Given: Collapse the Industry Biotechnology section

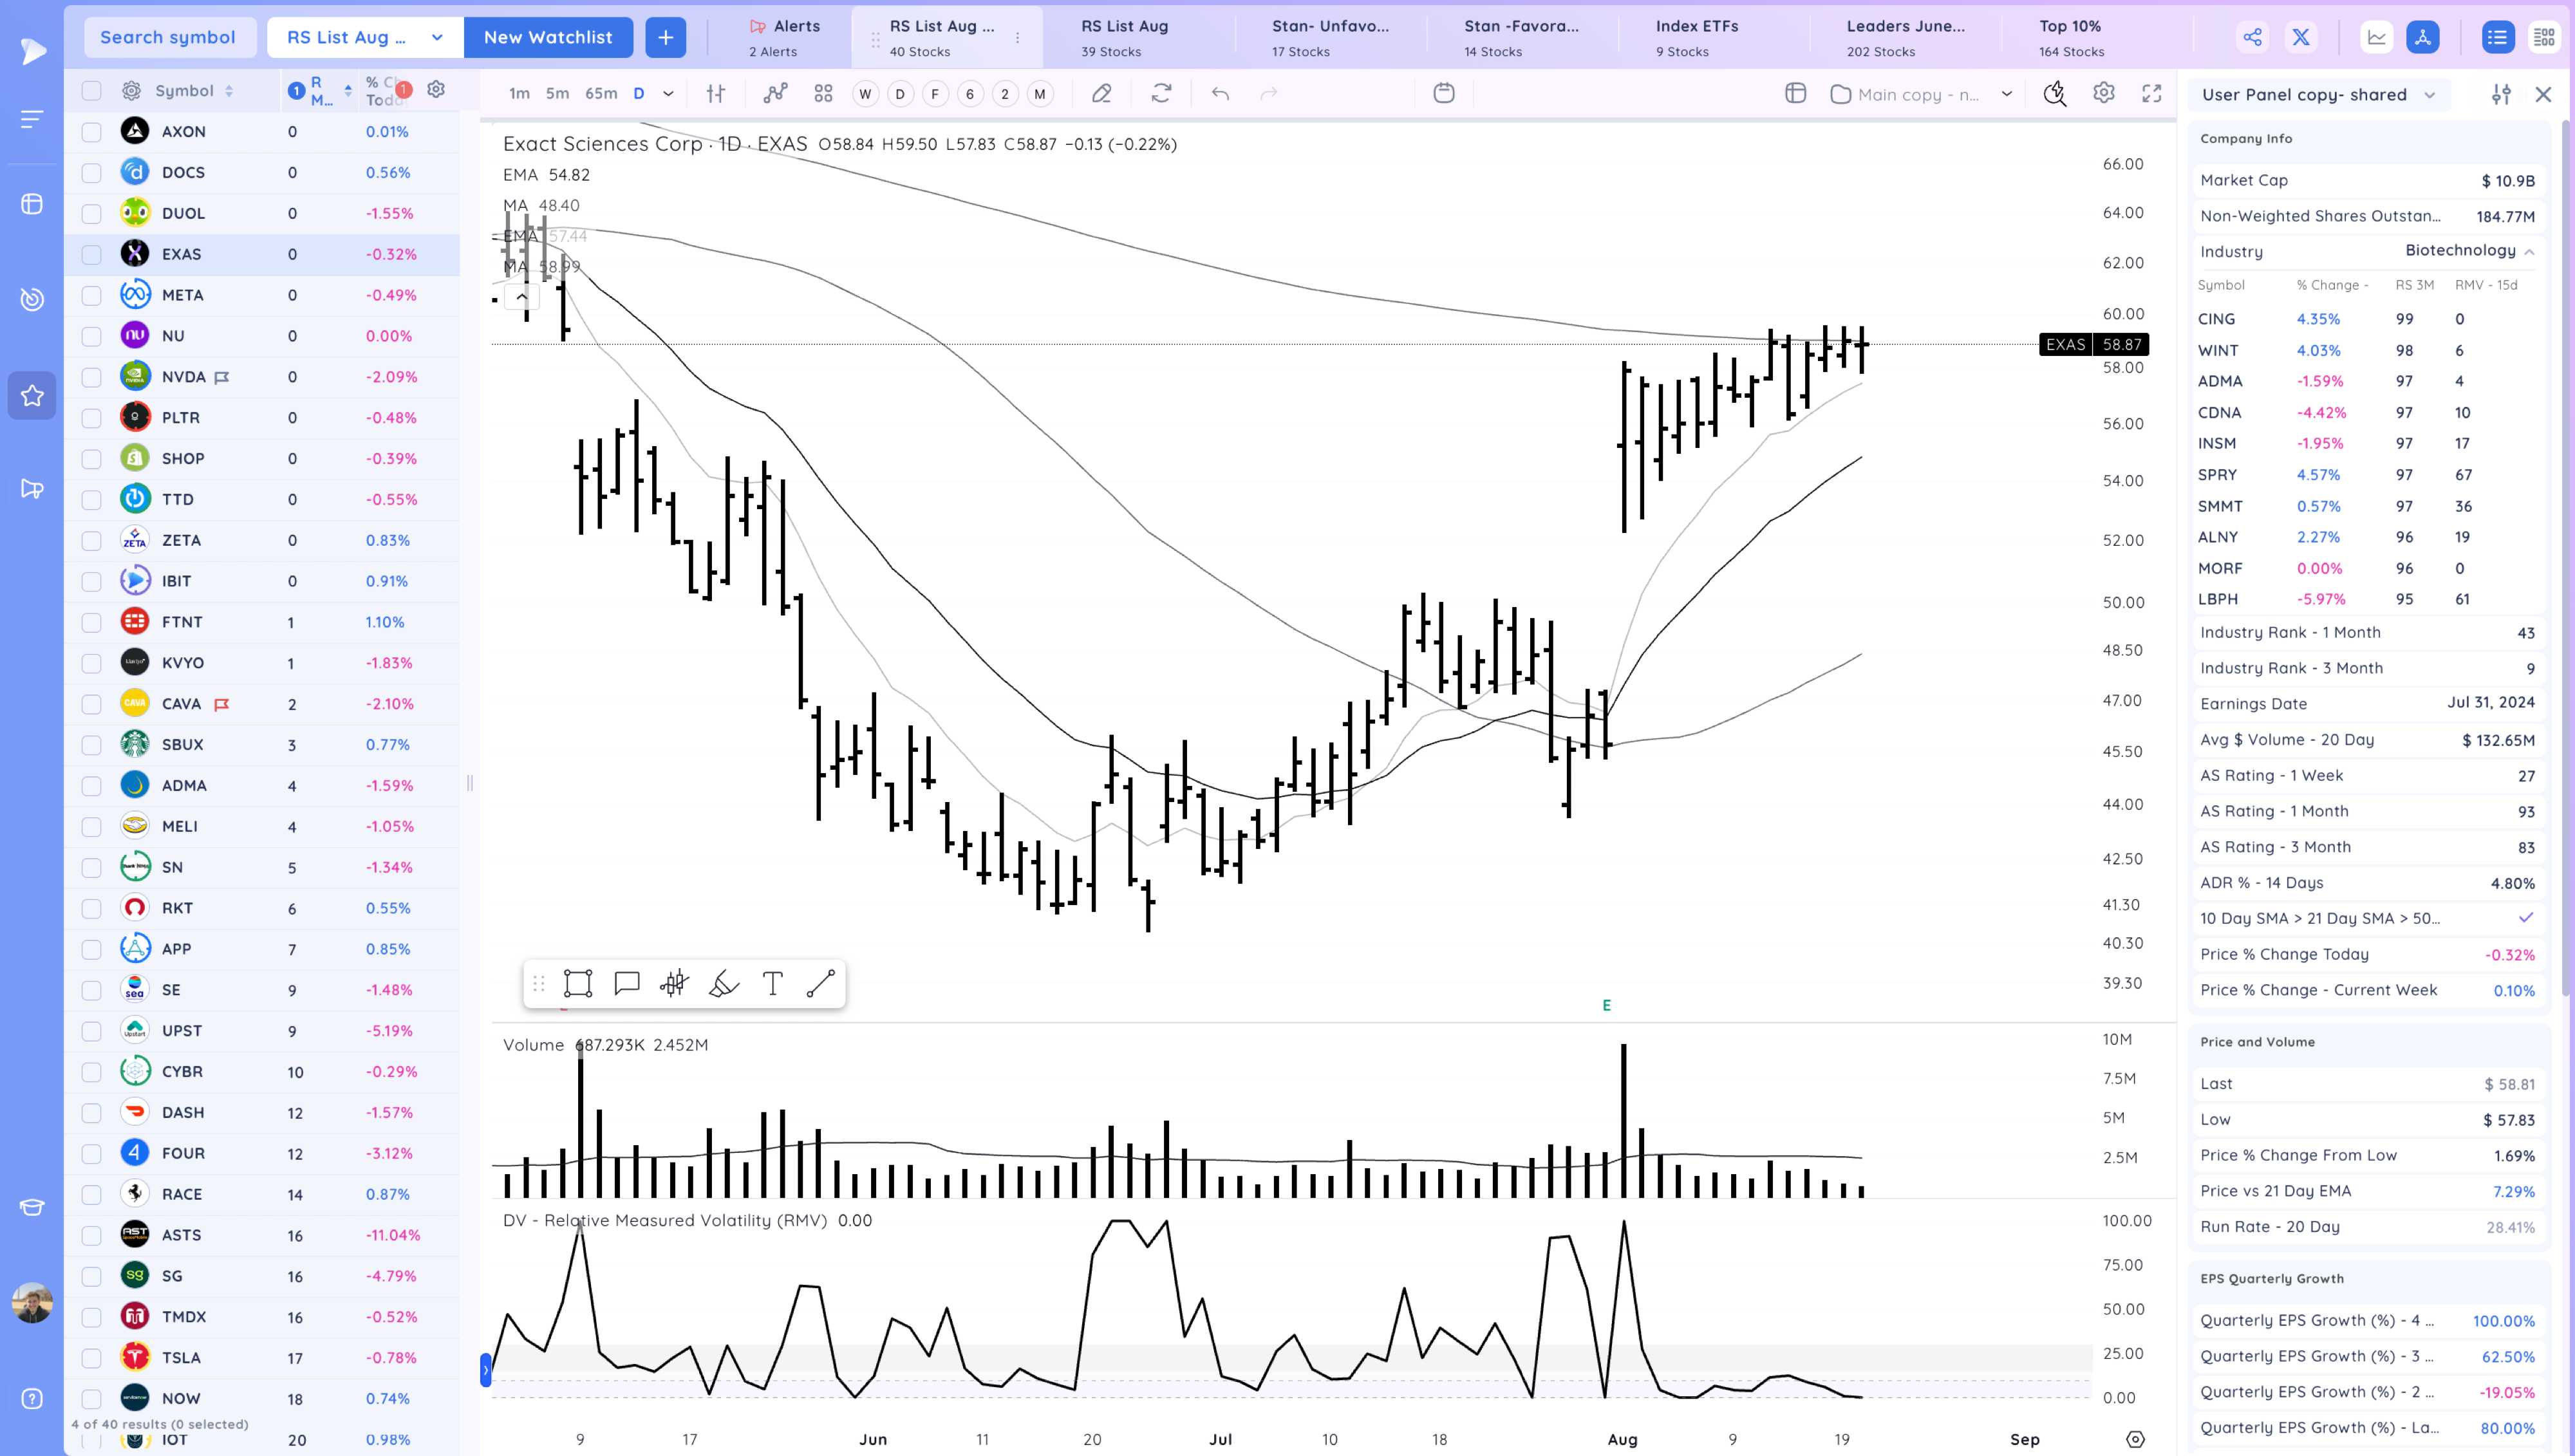Looking at the screenshot, I should click(2529, 252).
